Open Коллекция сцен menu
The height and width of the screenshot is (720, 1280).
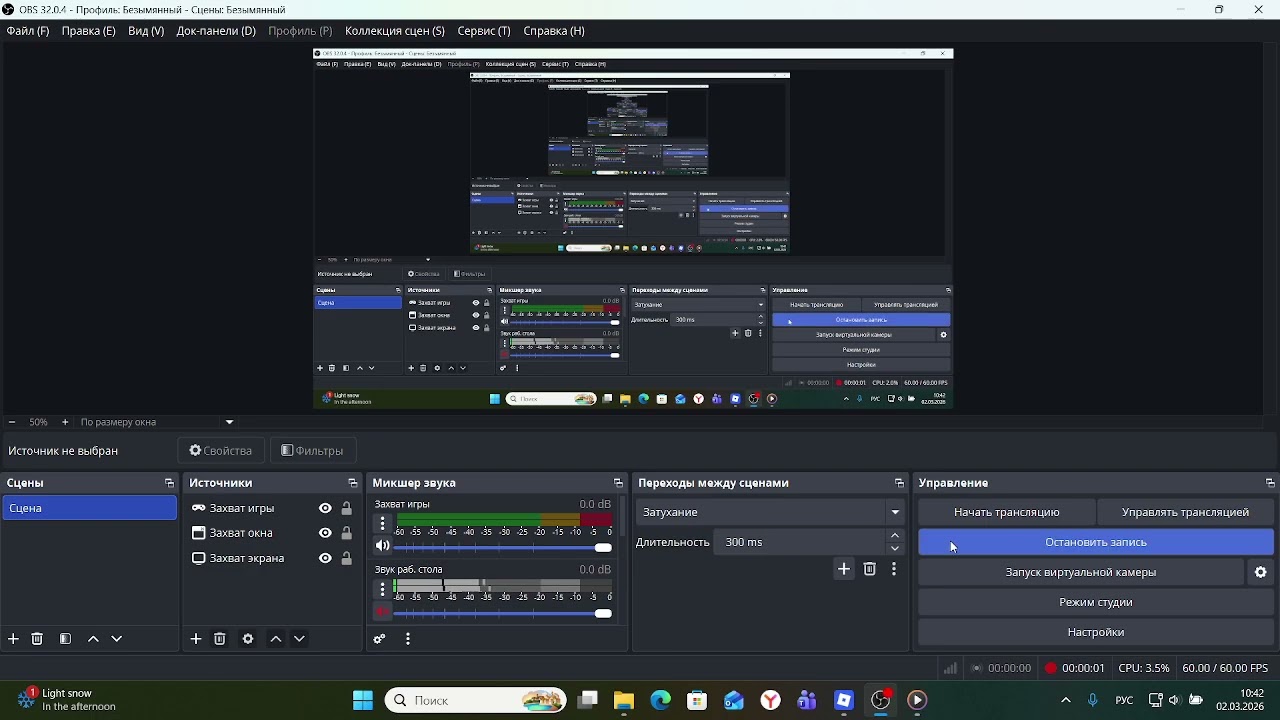click(x=395, y=31)
